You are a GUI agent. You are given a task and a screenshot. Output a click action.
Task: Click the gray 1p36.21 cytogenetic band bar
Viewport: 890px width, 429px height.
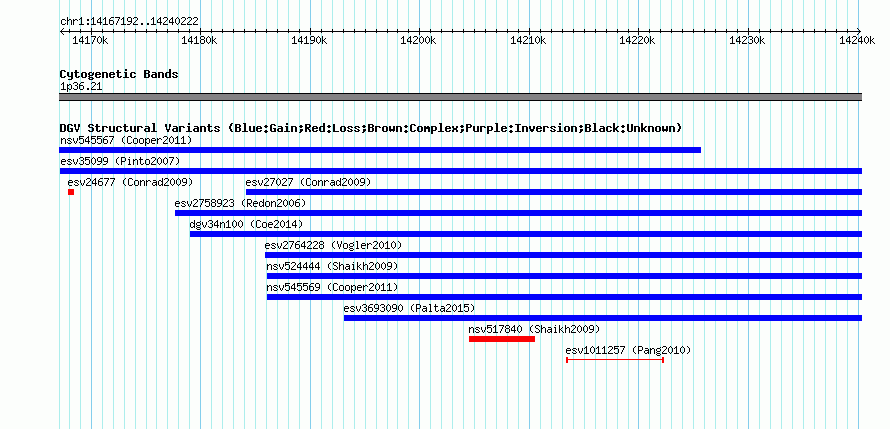[x=460, y=97]
